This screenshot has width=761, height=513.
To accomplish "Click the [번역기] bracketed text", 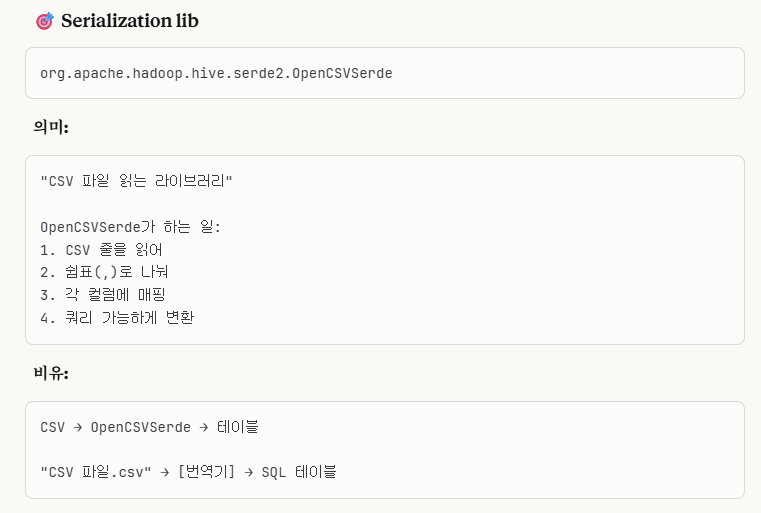I will point(206,472).
